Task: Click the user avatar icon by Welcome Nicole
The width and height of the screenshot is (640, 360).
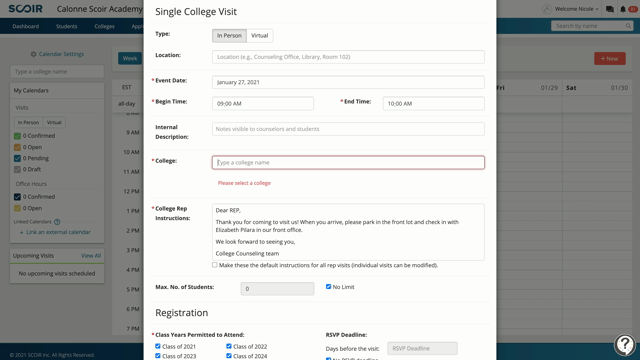Action: (547, 9)
